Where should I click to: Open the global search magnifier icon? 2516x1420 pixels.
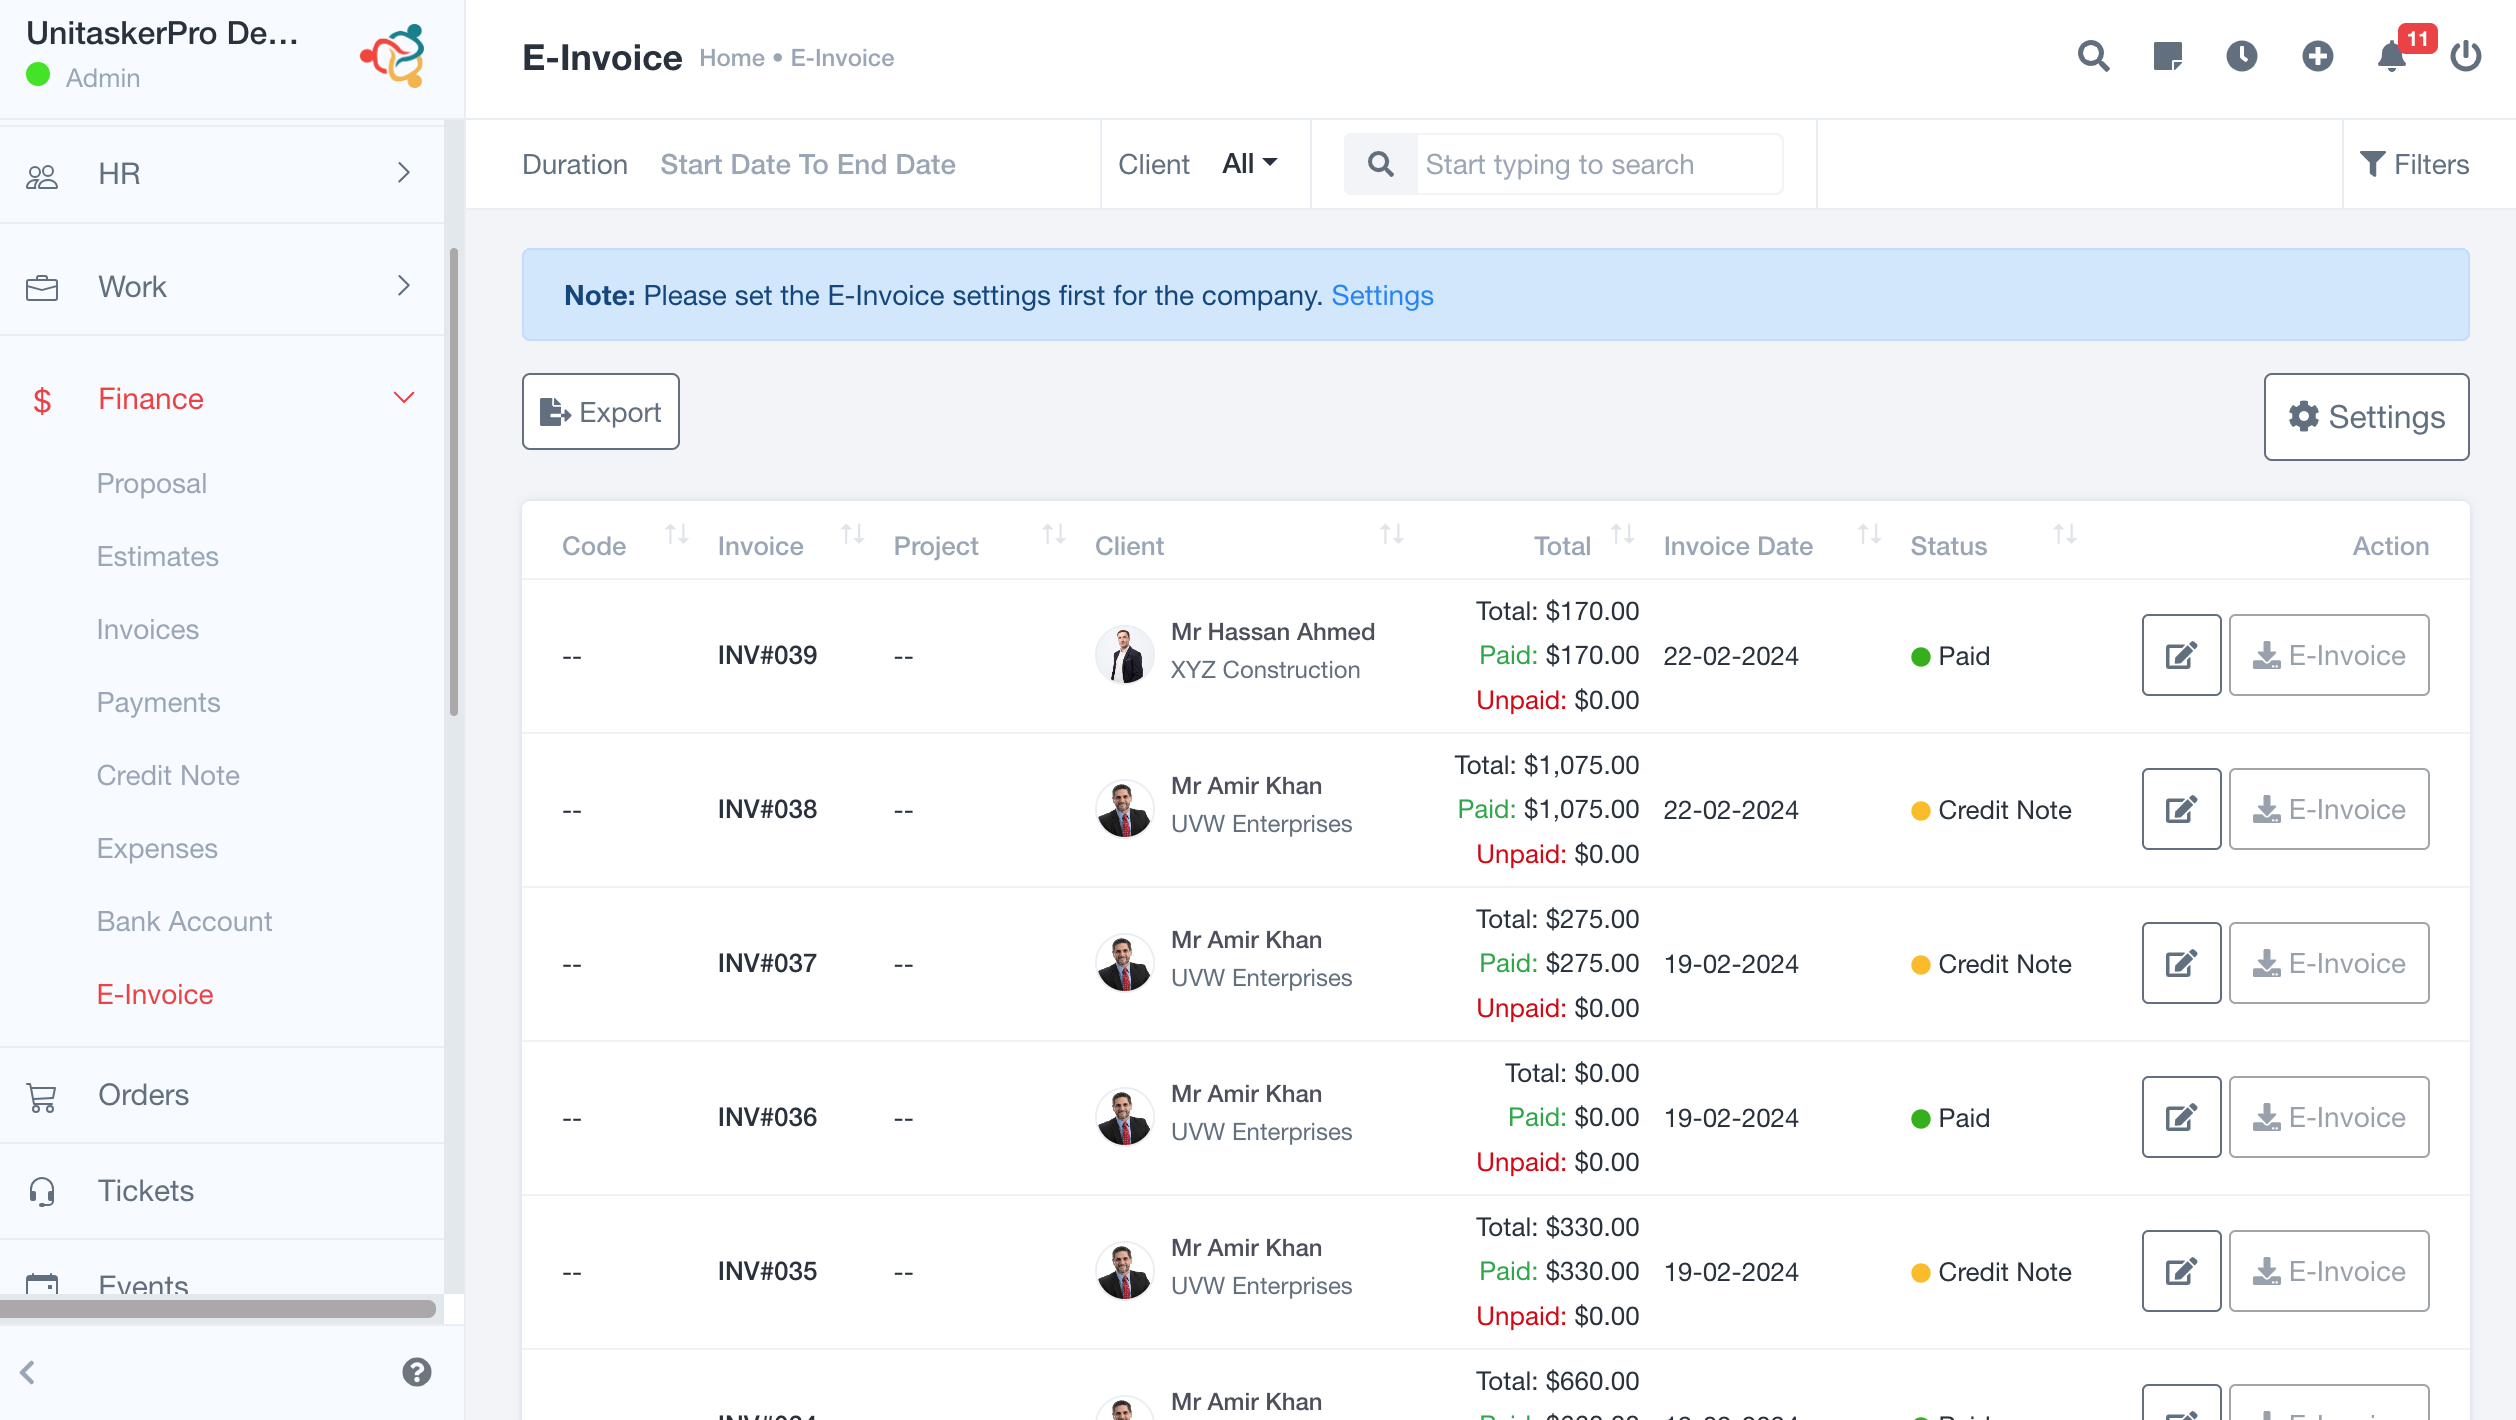point(2093,56)
